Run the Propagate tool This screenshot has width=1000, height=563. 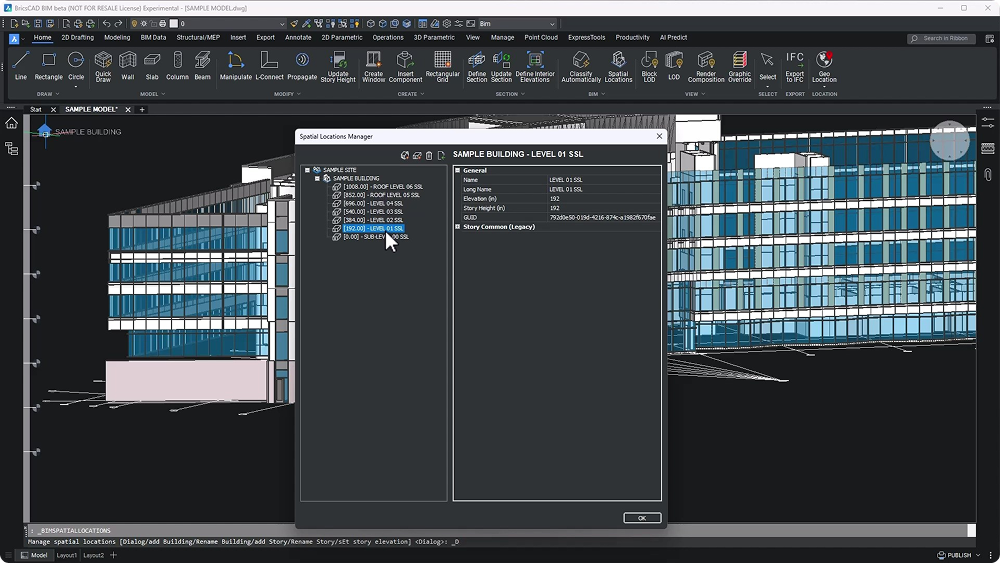tap(302, 66)
